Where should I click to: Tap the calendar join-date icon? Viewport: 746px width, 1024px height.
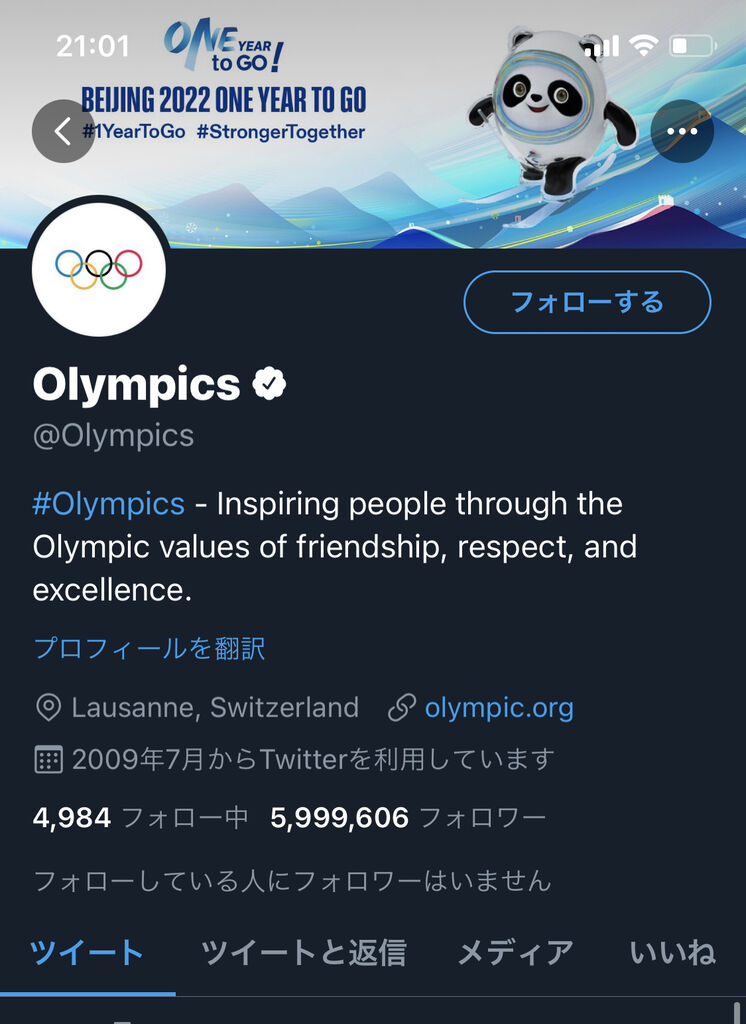click(x=47, y=759)
